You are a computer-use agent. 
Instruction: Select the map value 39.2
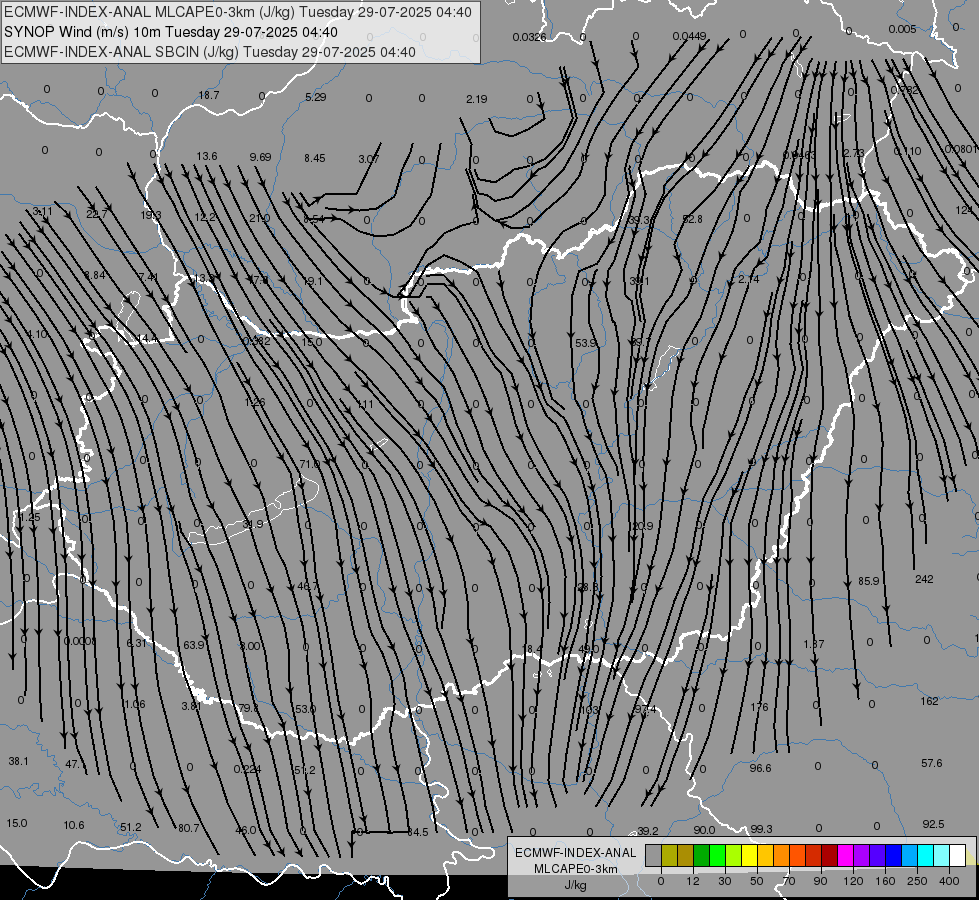pos(648,831)
